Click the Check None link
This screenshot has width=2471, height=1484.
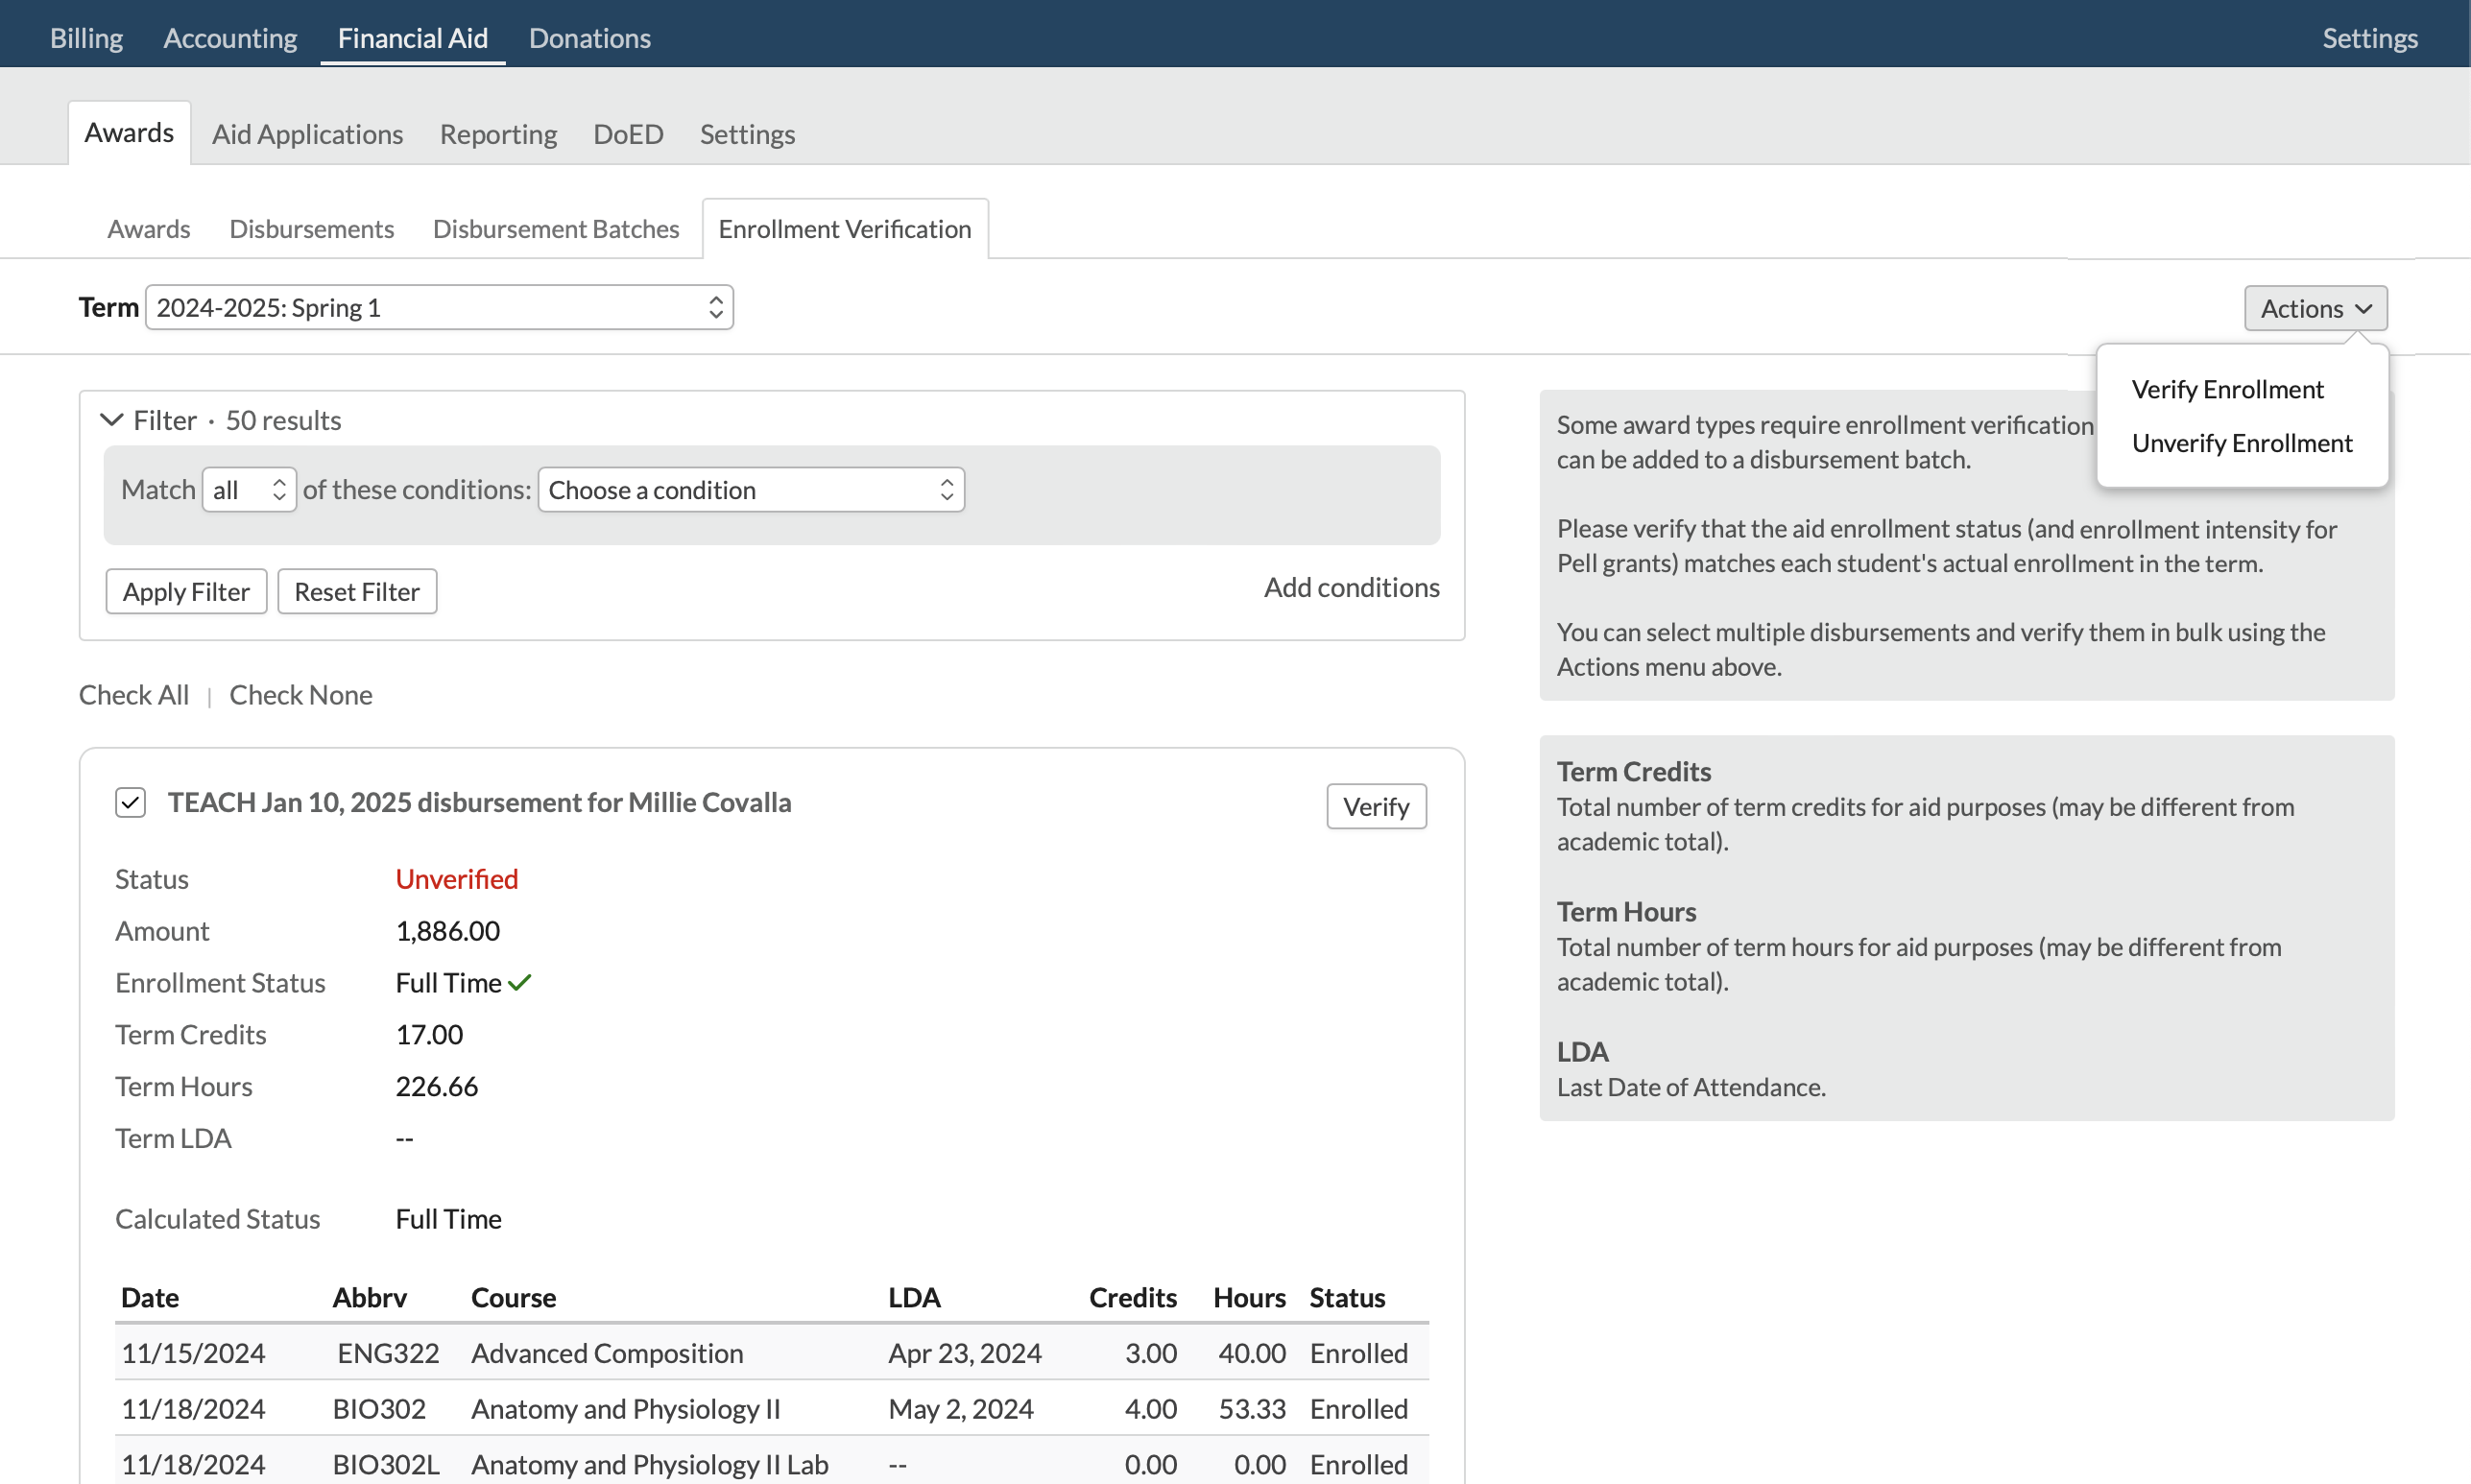tap(301, 695)
